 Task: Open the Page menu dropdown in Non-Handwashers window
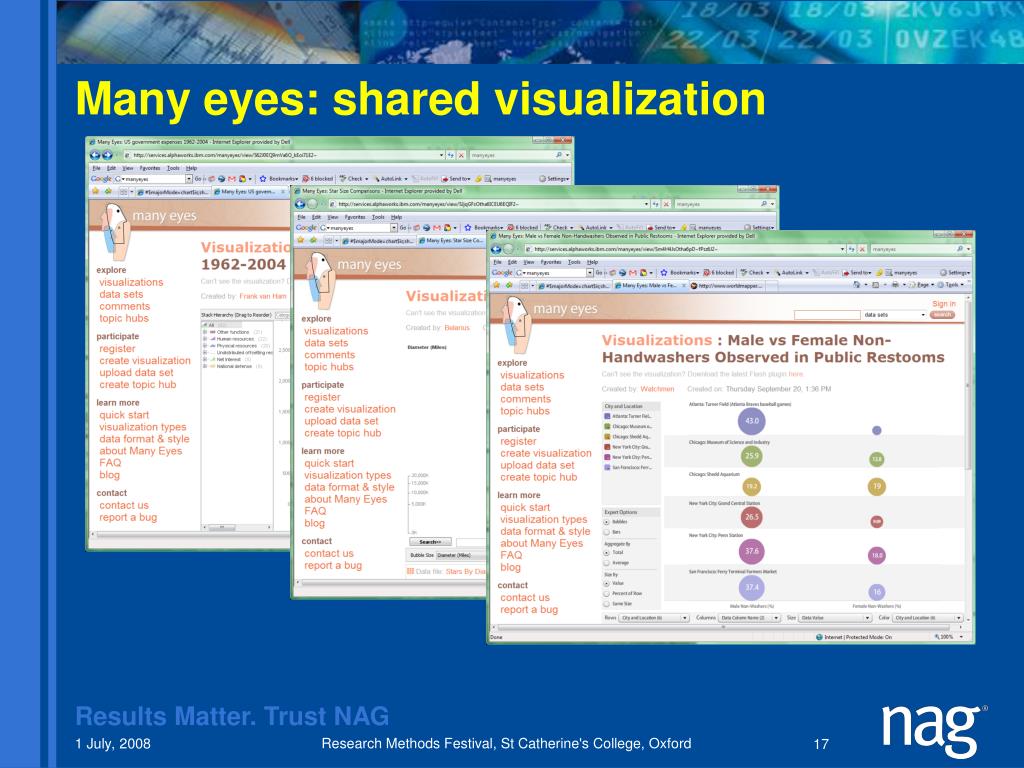920,285
